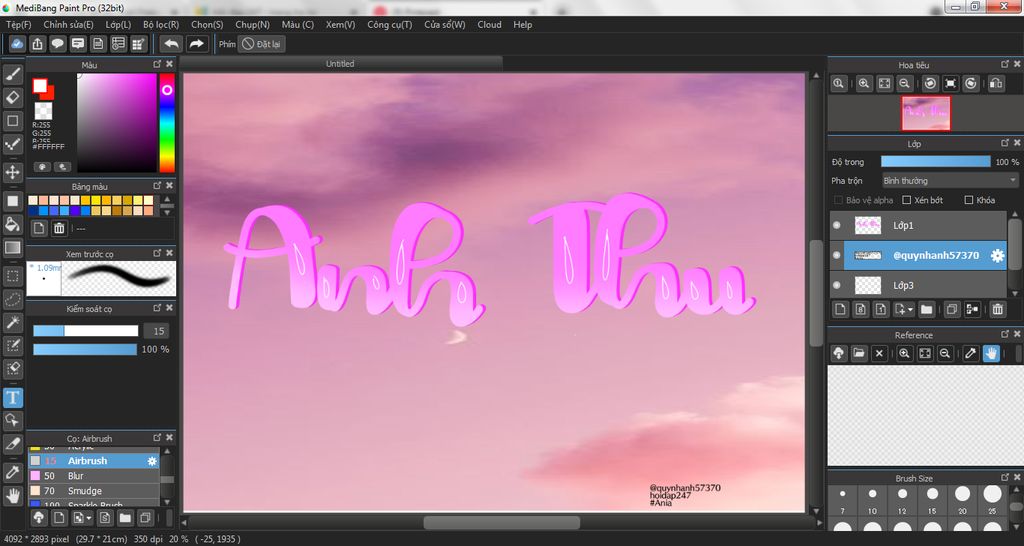This screenshot has height=546, width=1024.
Task: Open the Pha trộn blend mode dropdown
Action: (950, 180)
